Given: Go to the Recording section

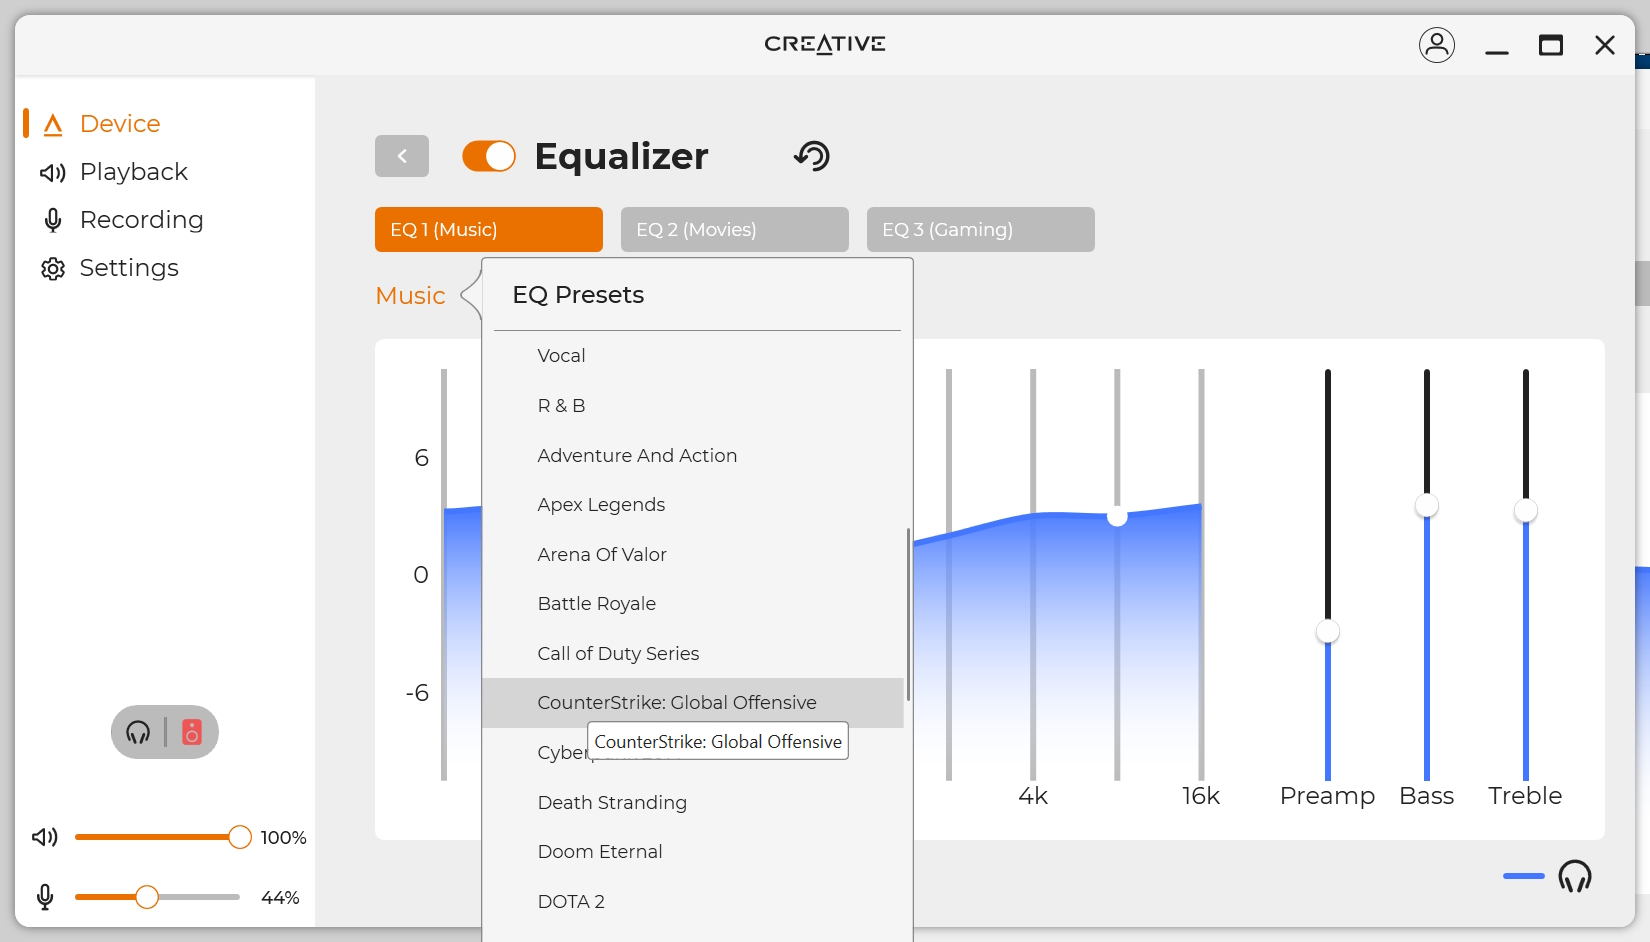Looking at the screenshot, I should (141, 220).
